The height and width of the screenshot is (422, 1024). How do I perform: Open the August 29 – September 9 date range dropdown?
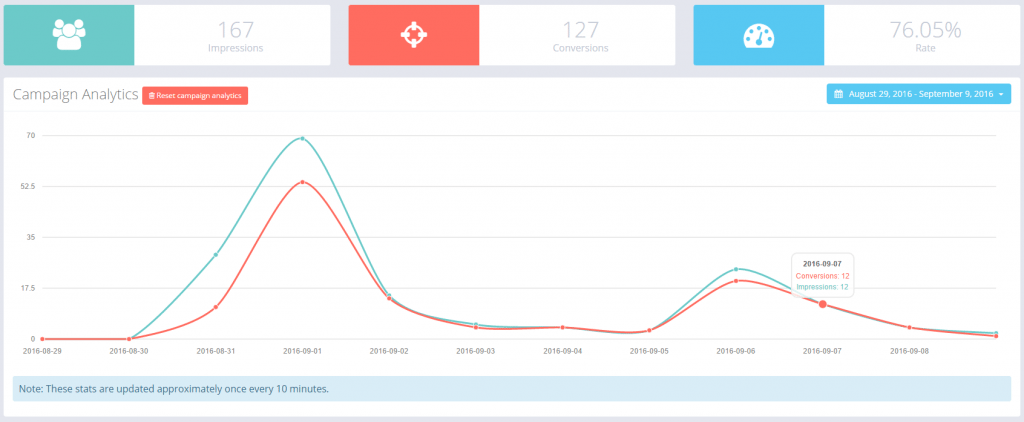pos(918,94)
